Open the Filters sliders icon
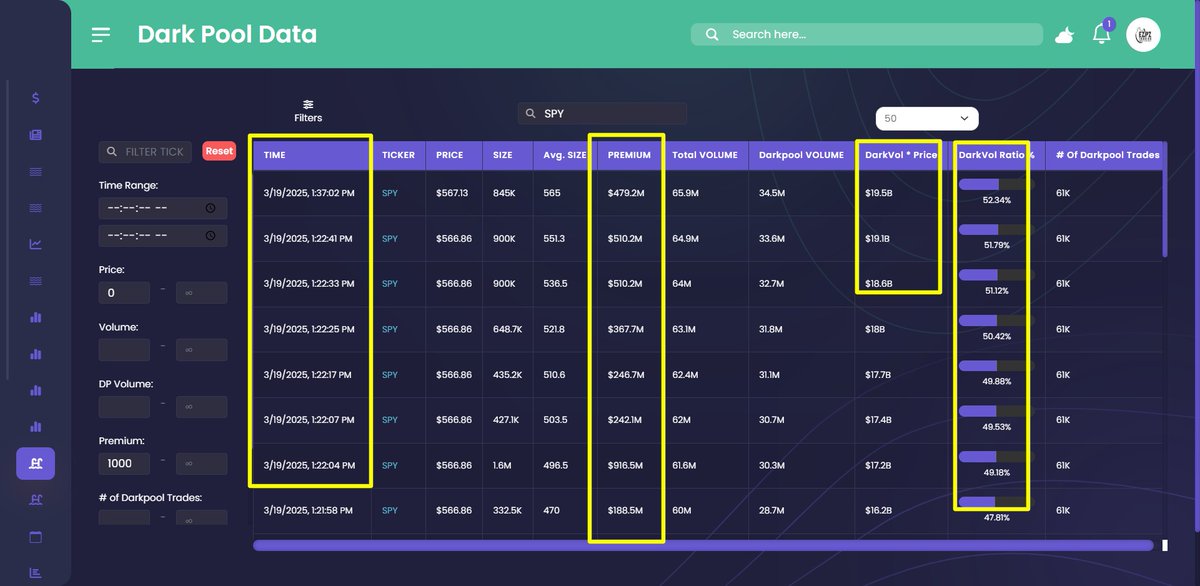This screenshot has height=586, width=1200. coord(308,104)
